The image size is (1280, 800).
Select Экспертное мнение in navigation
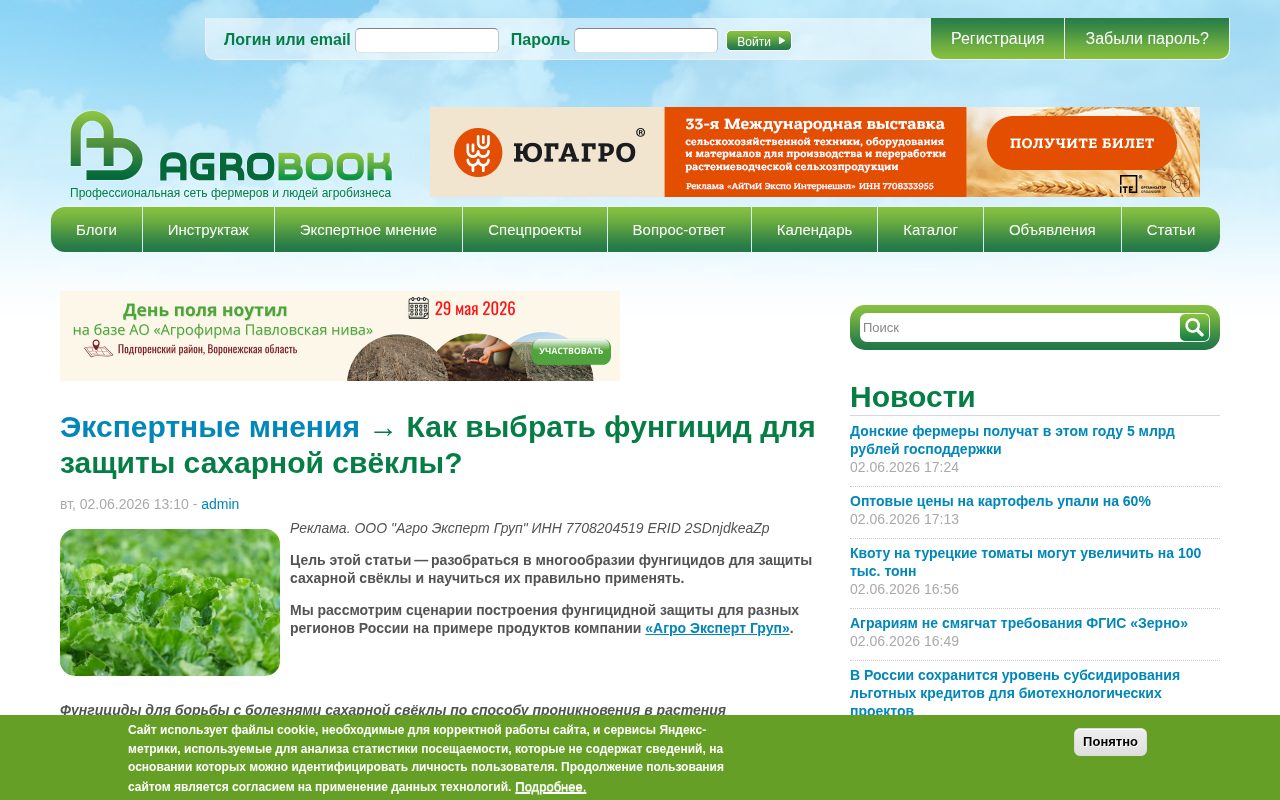[x=368, y=230]
